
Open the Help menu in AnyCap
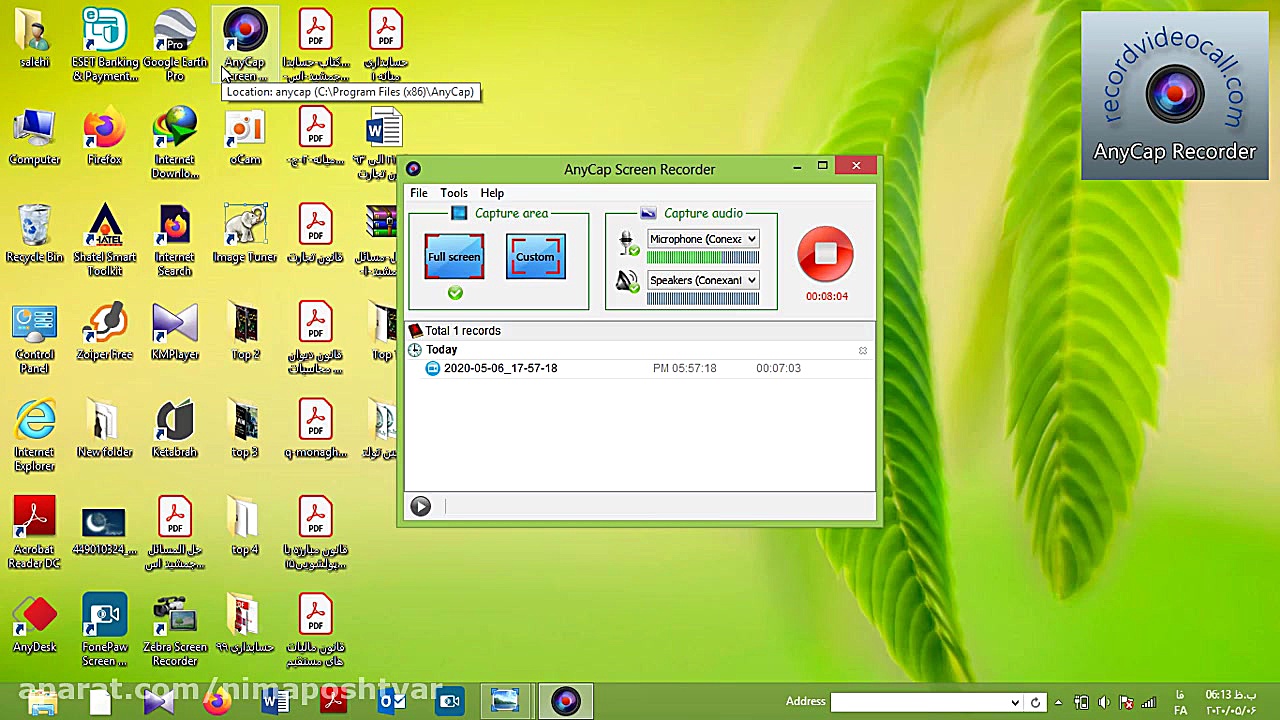(492, 193)
